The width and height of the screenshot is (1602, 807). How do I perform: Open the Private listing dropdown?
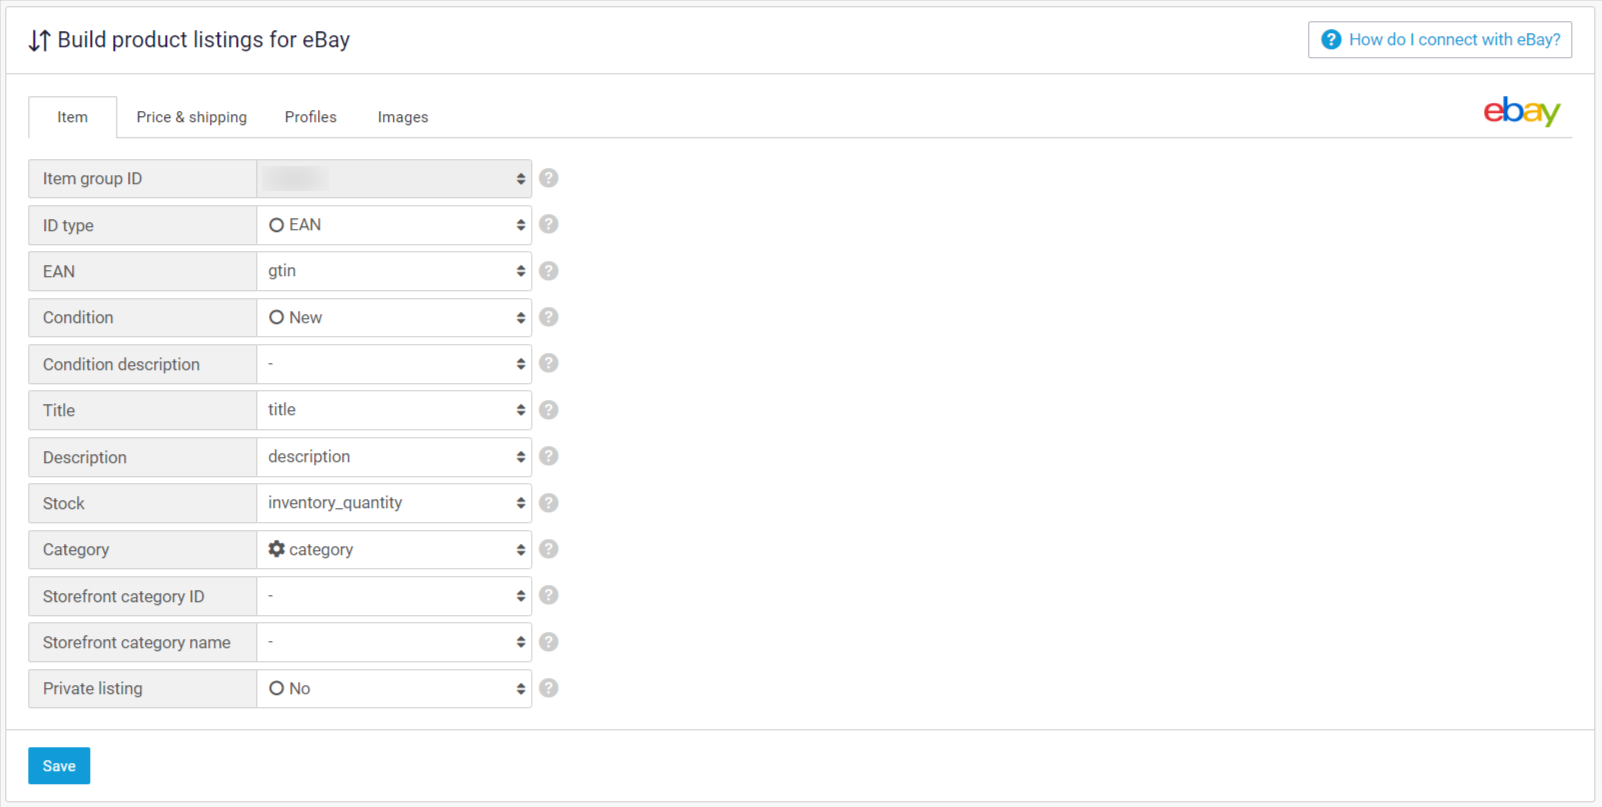tap(394, 689)
